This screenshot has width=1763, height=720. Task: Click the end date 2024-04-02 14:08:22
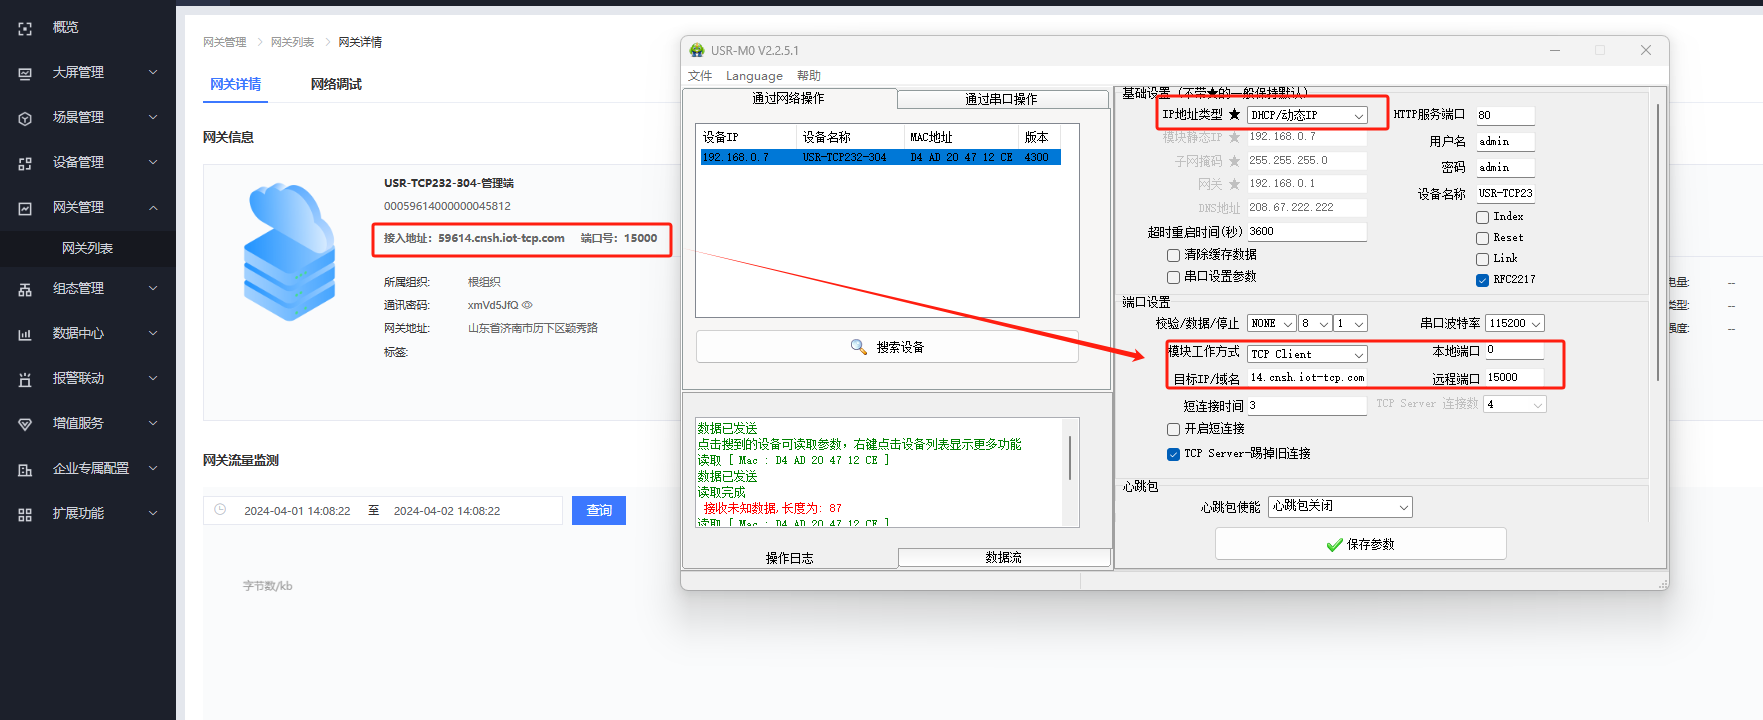point(447,511)
